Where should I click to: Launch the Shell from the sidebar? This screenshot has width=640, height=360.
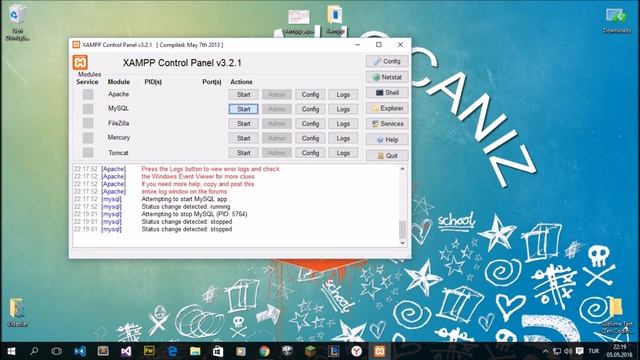tap(387, 93)
